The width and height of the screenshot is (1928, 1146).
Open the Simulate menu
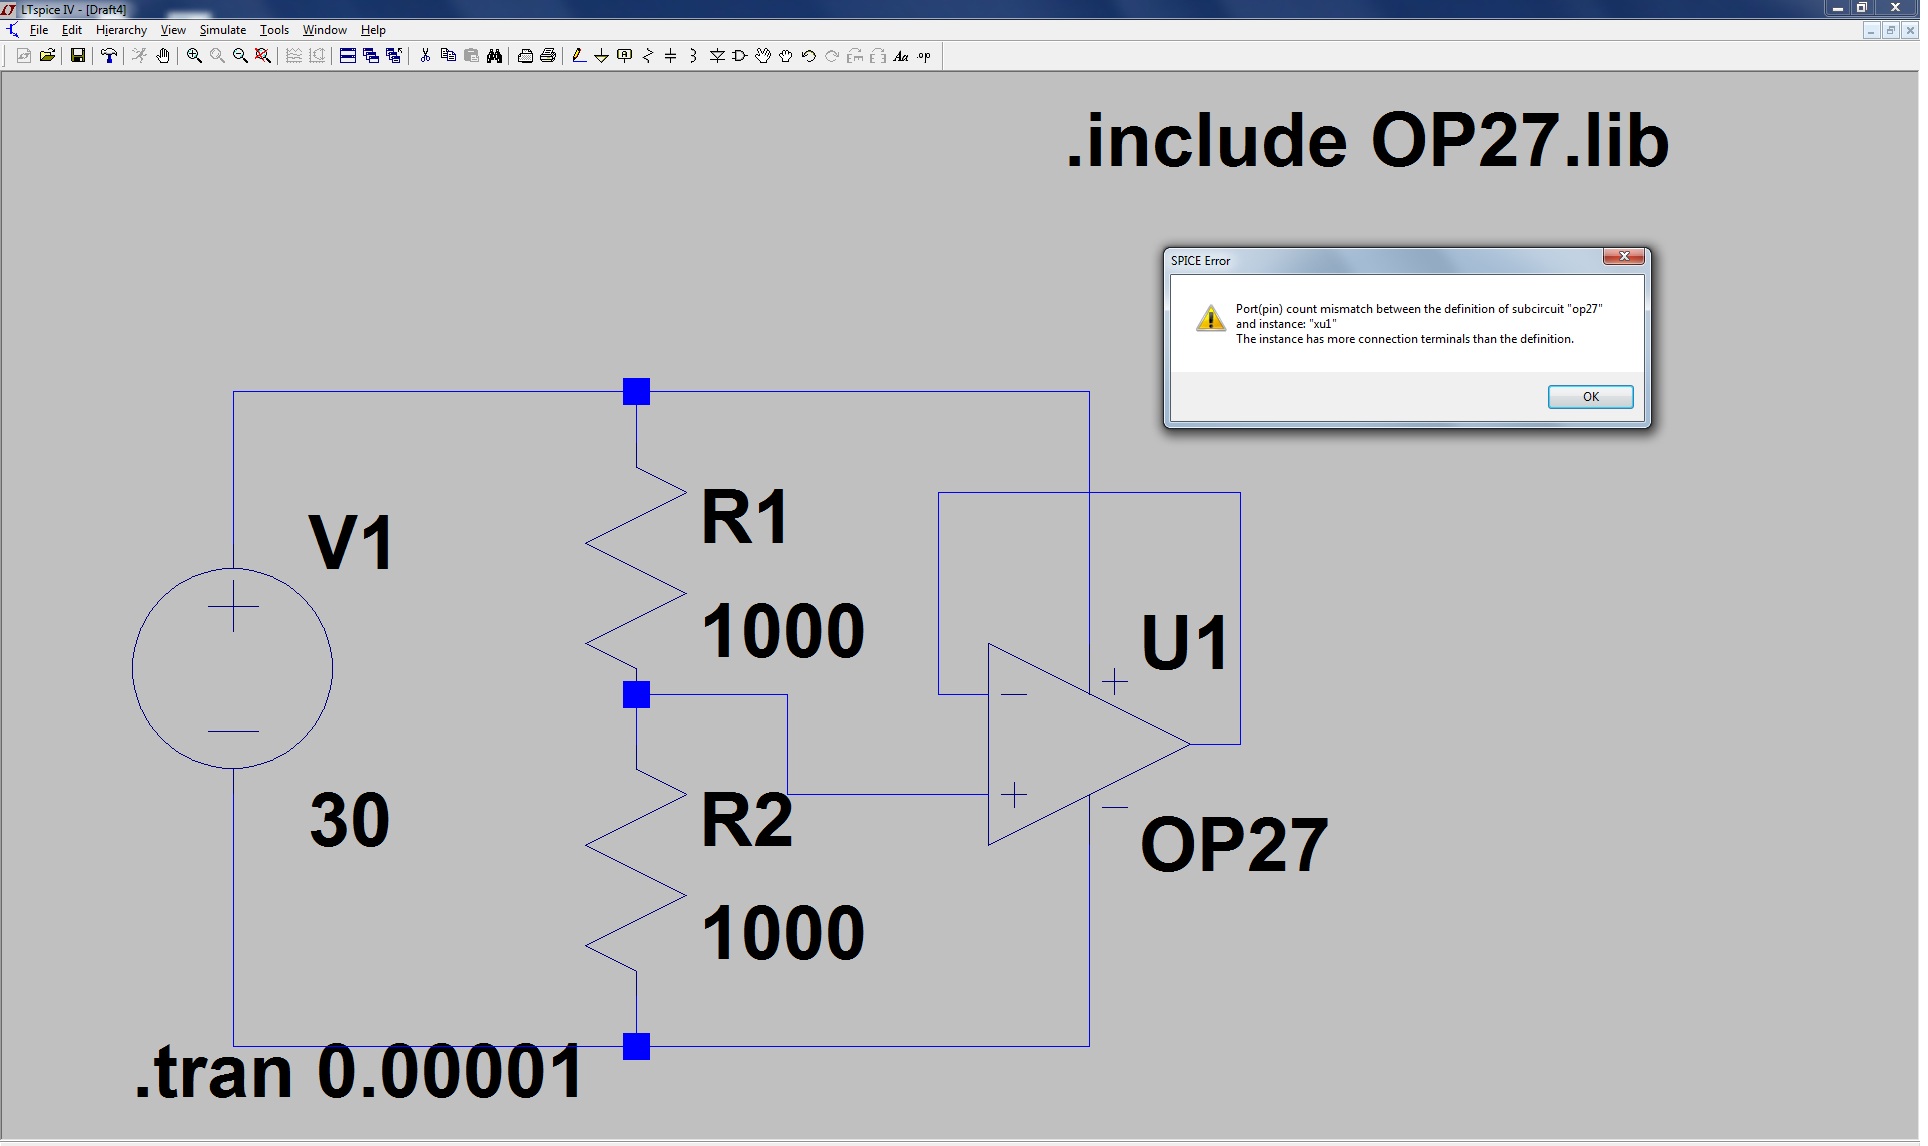point(222,30)
